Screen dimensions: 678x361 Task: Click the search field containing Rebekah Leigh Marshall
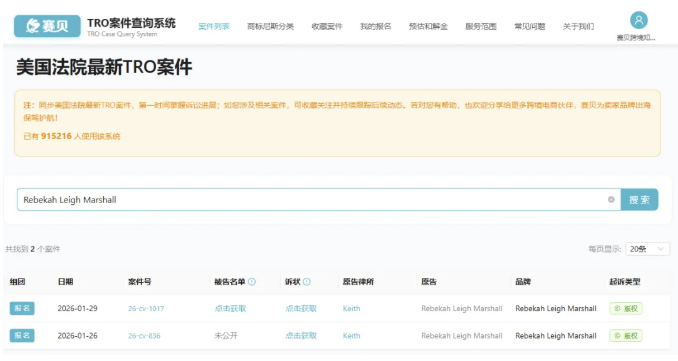[x=319, y=200]
